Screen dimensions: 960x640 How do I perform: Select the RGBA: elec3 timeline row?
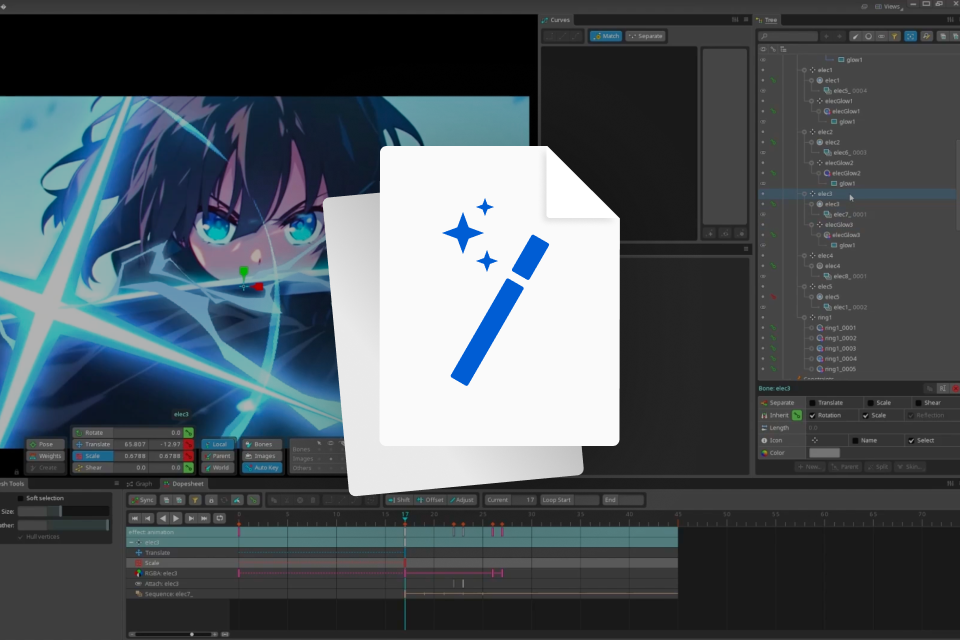pyautogui.click(x=402, y=573)
